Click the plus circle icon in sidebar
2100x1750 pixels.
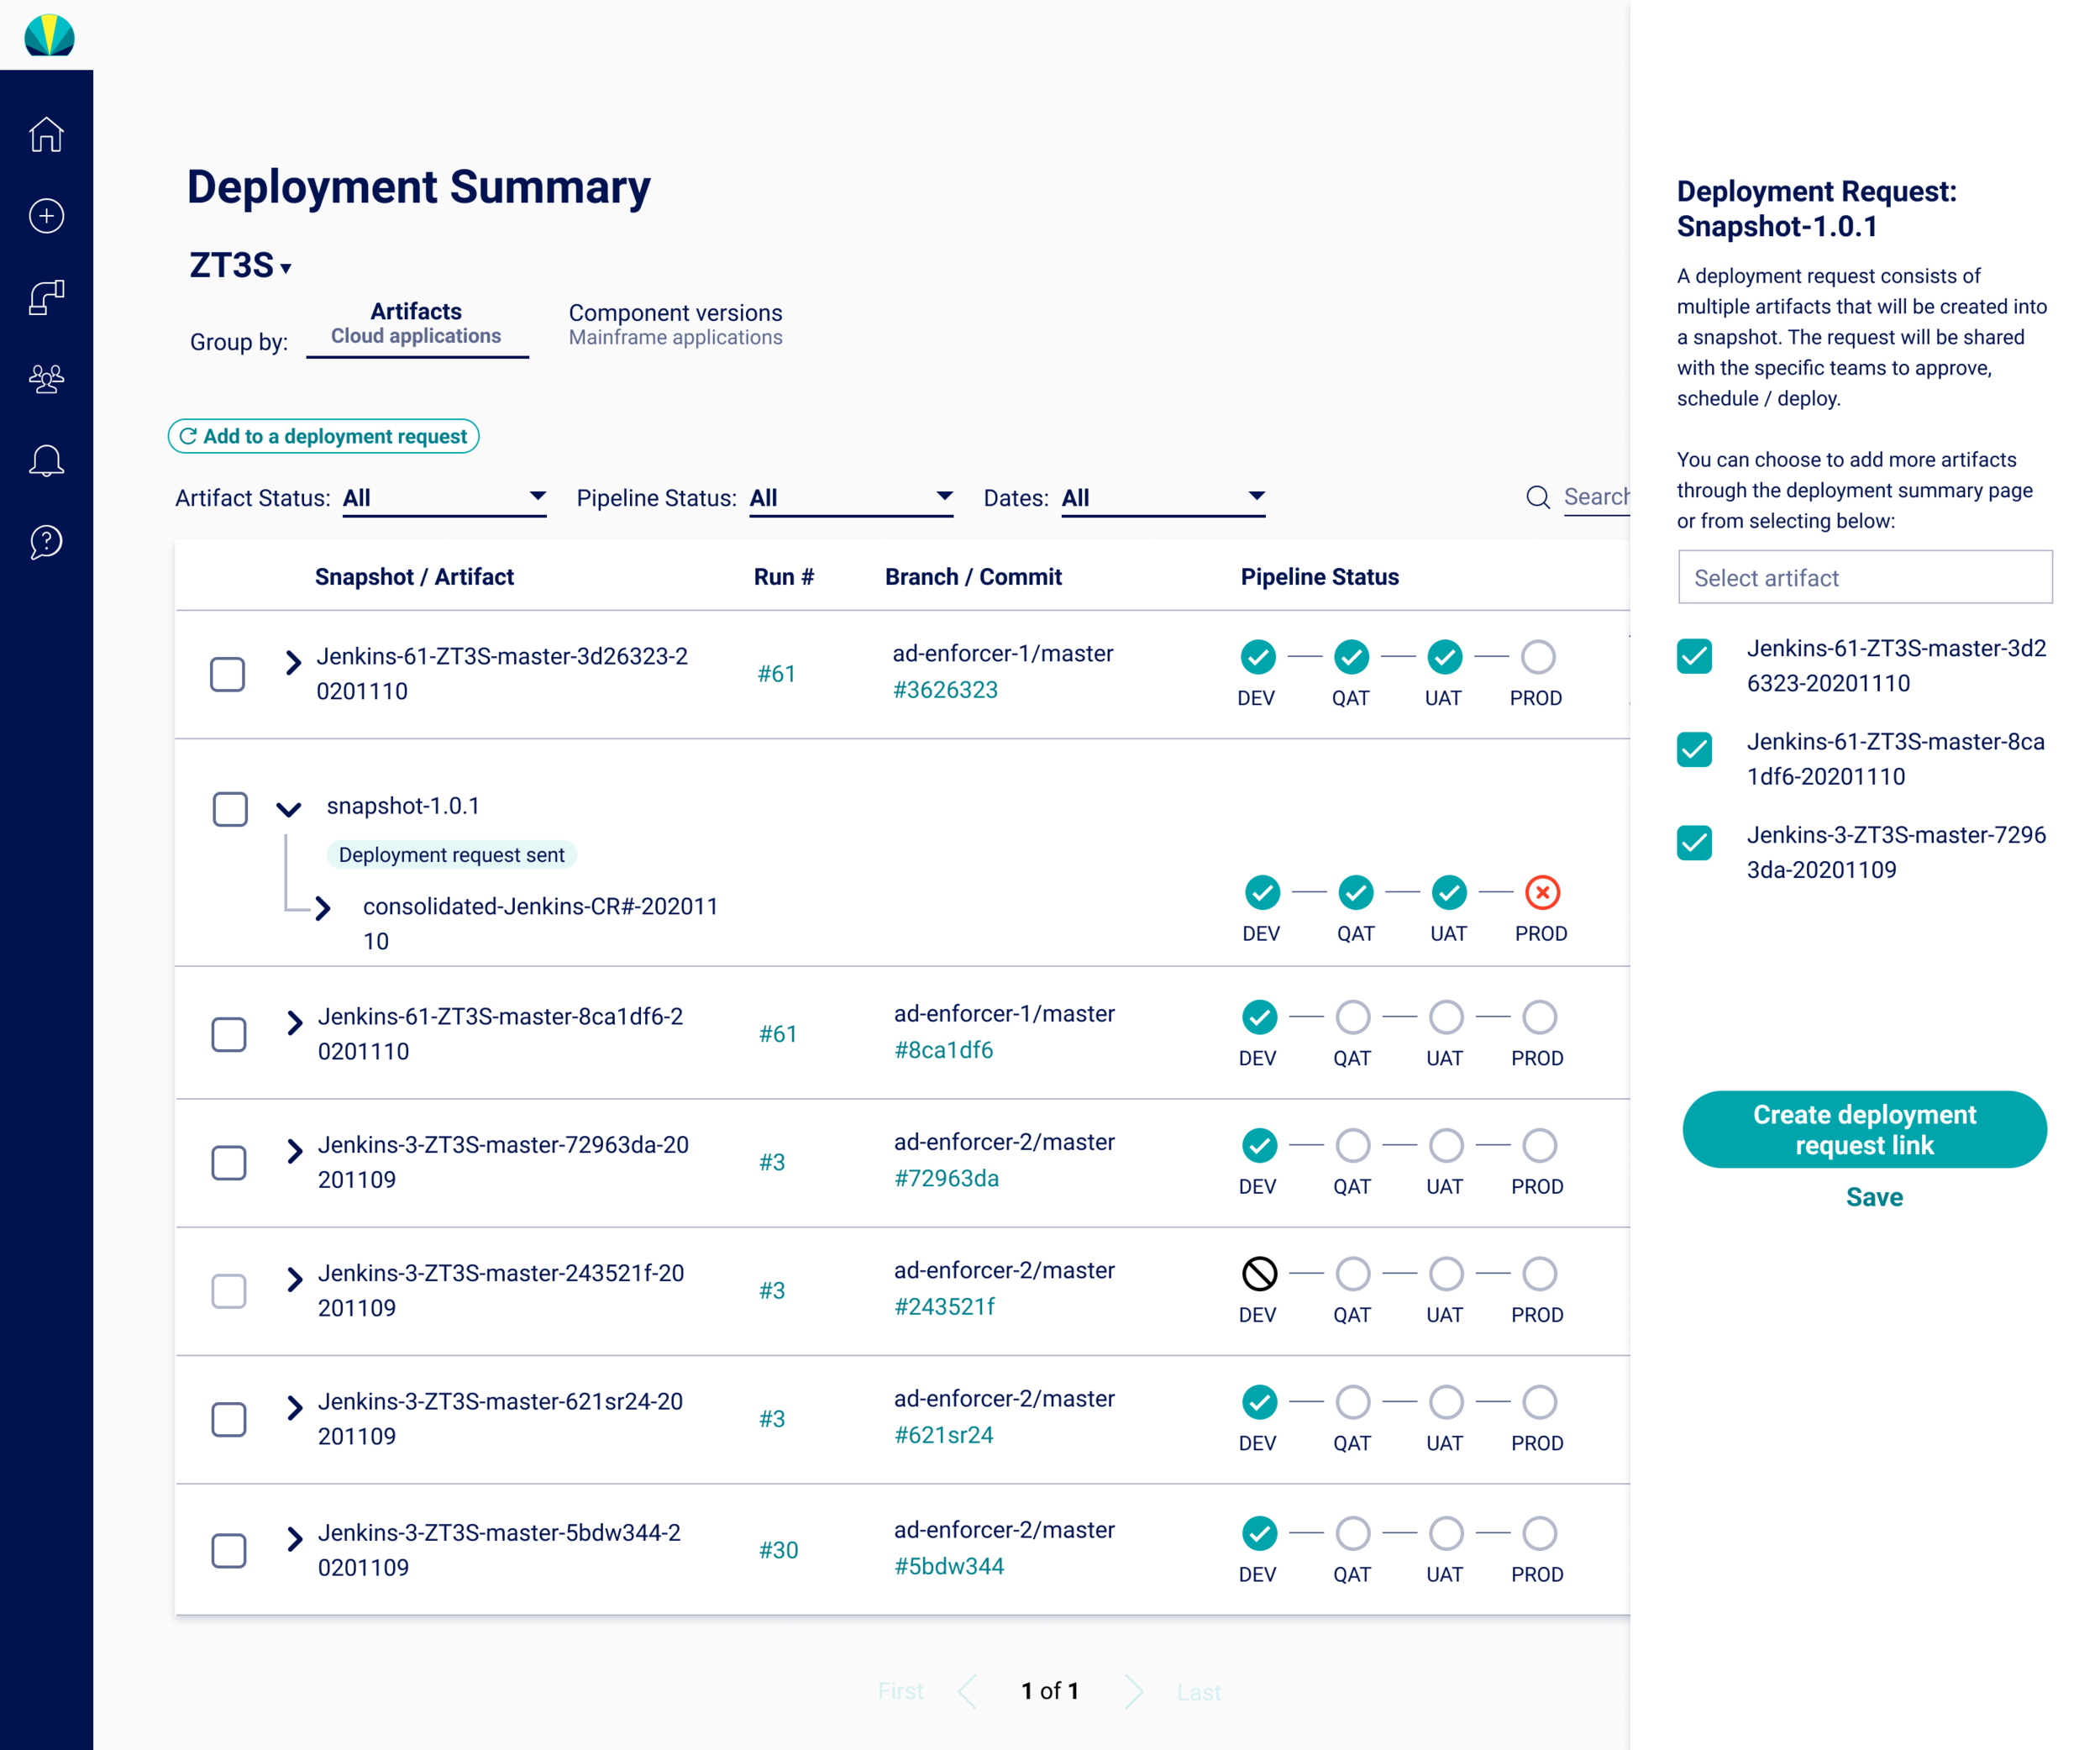tap(46, 216)
